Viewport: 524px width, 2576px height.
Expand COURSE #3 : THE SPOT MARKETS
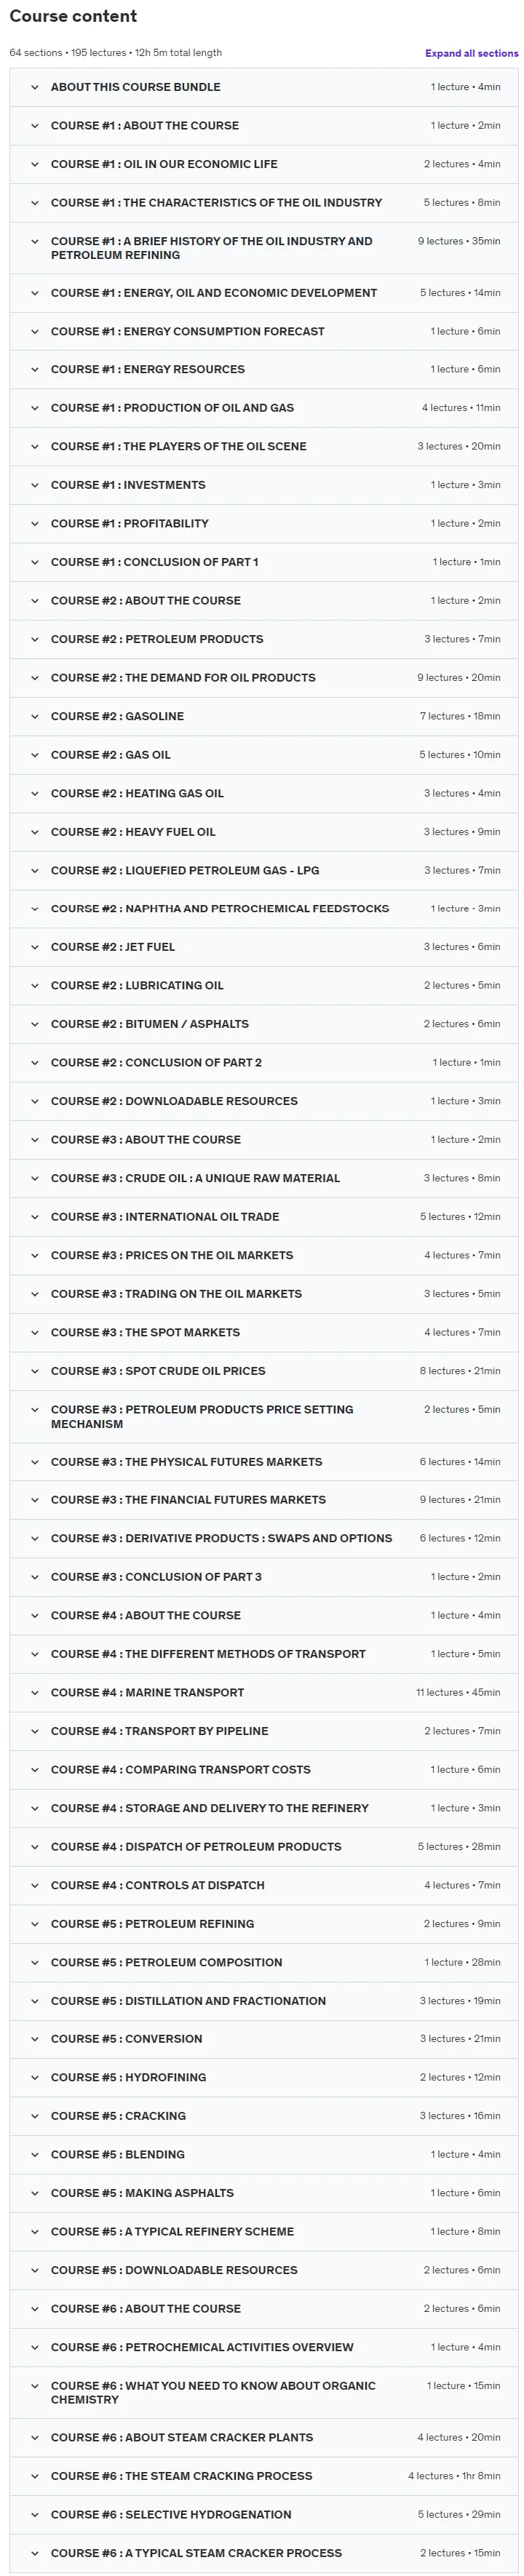[x=264, y=1332]
